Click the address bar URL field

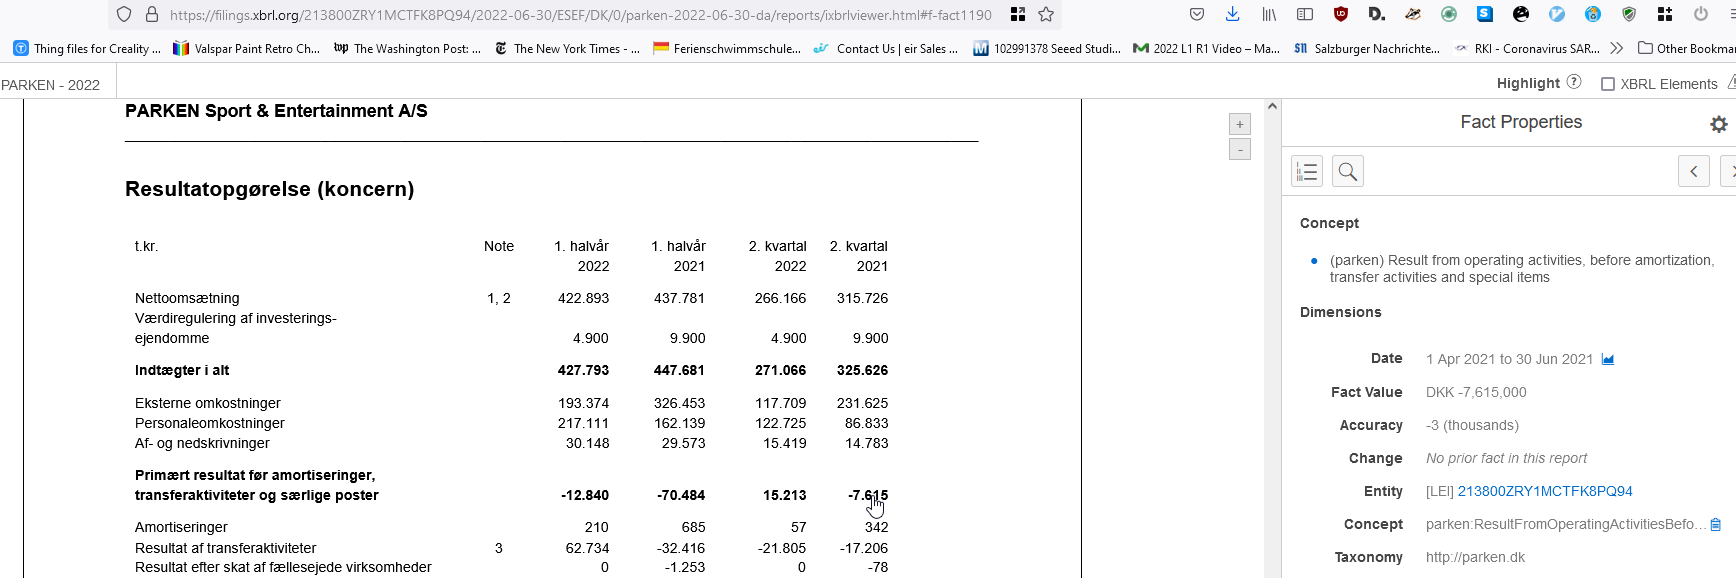580,14
